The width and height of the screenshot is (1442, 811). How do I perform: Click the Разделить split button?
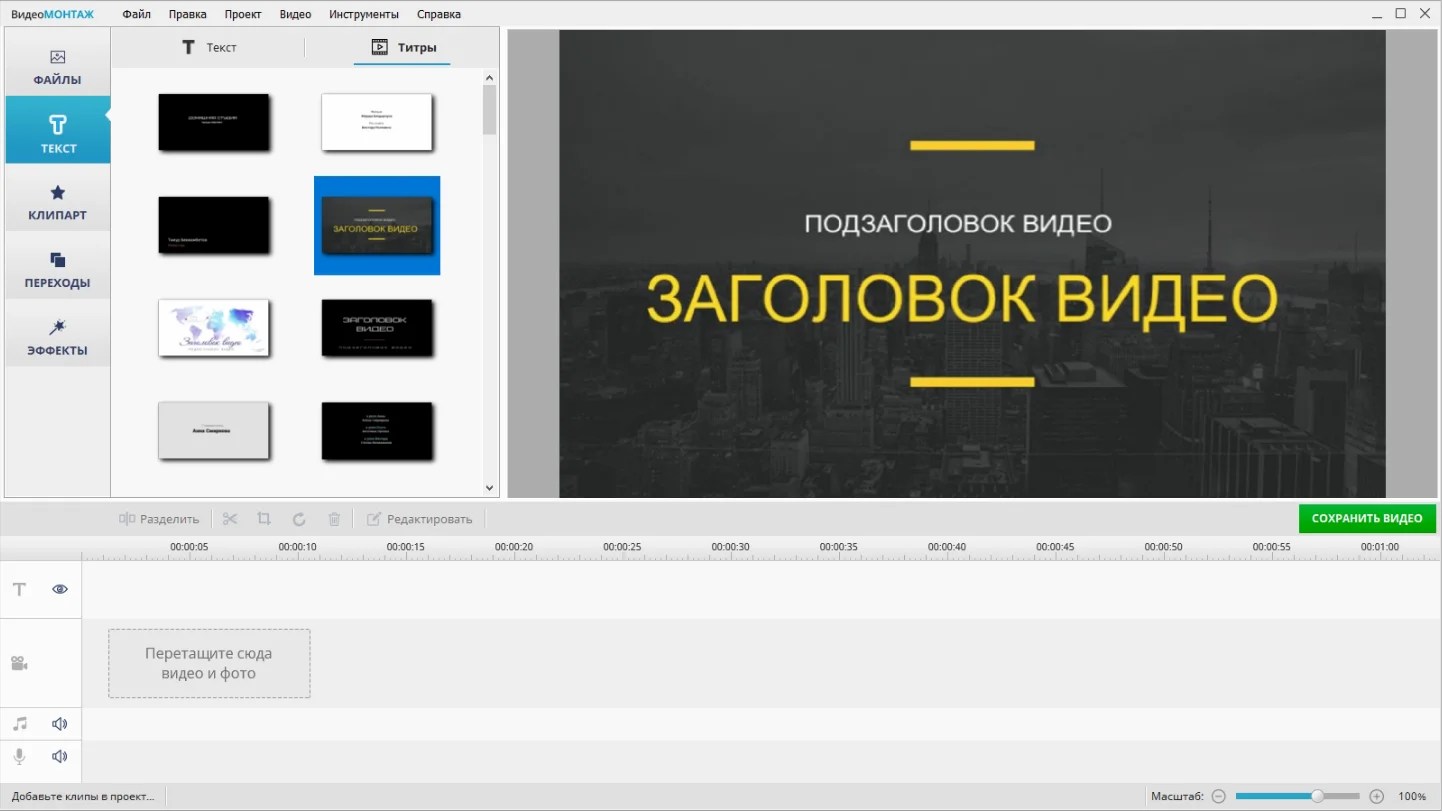coord(159,519)
